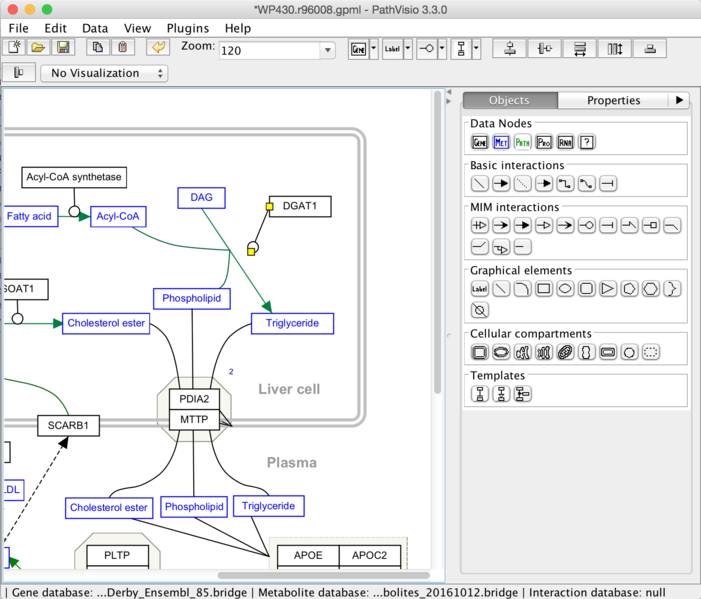Insert the Mitochondria compartment shape
This screenshot has height=599, width=701.
click(x=565, y=352)
